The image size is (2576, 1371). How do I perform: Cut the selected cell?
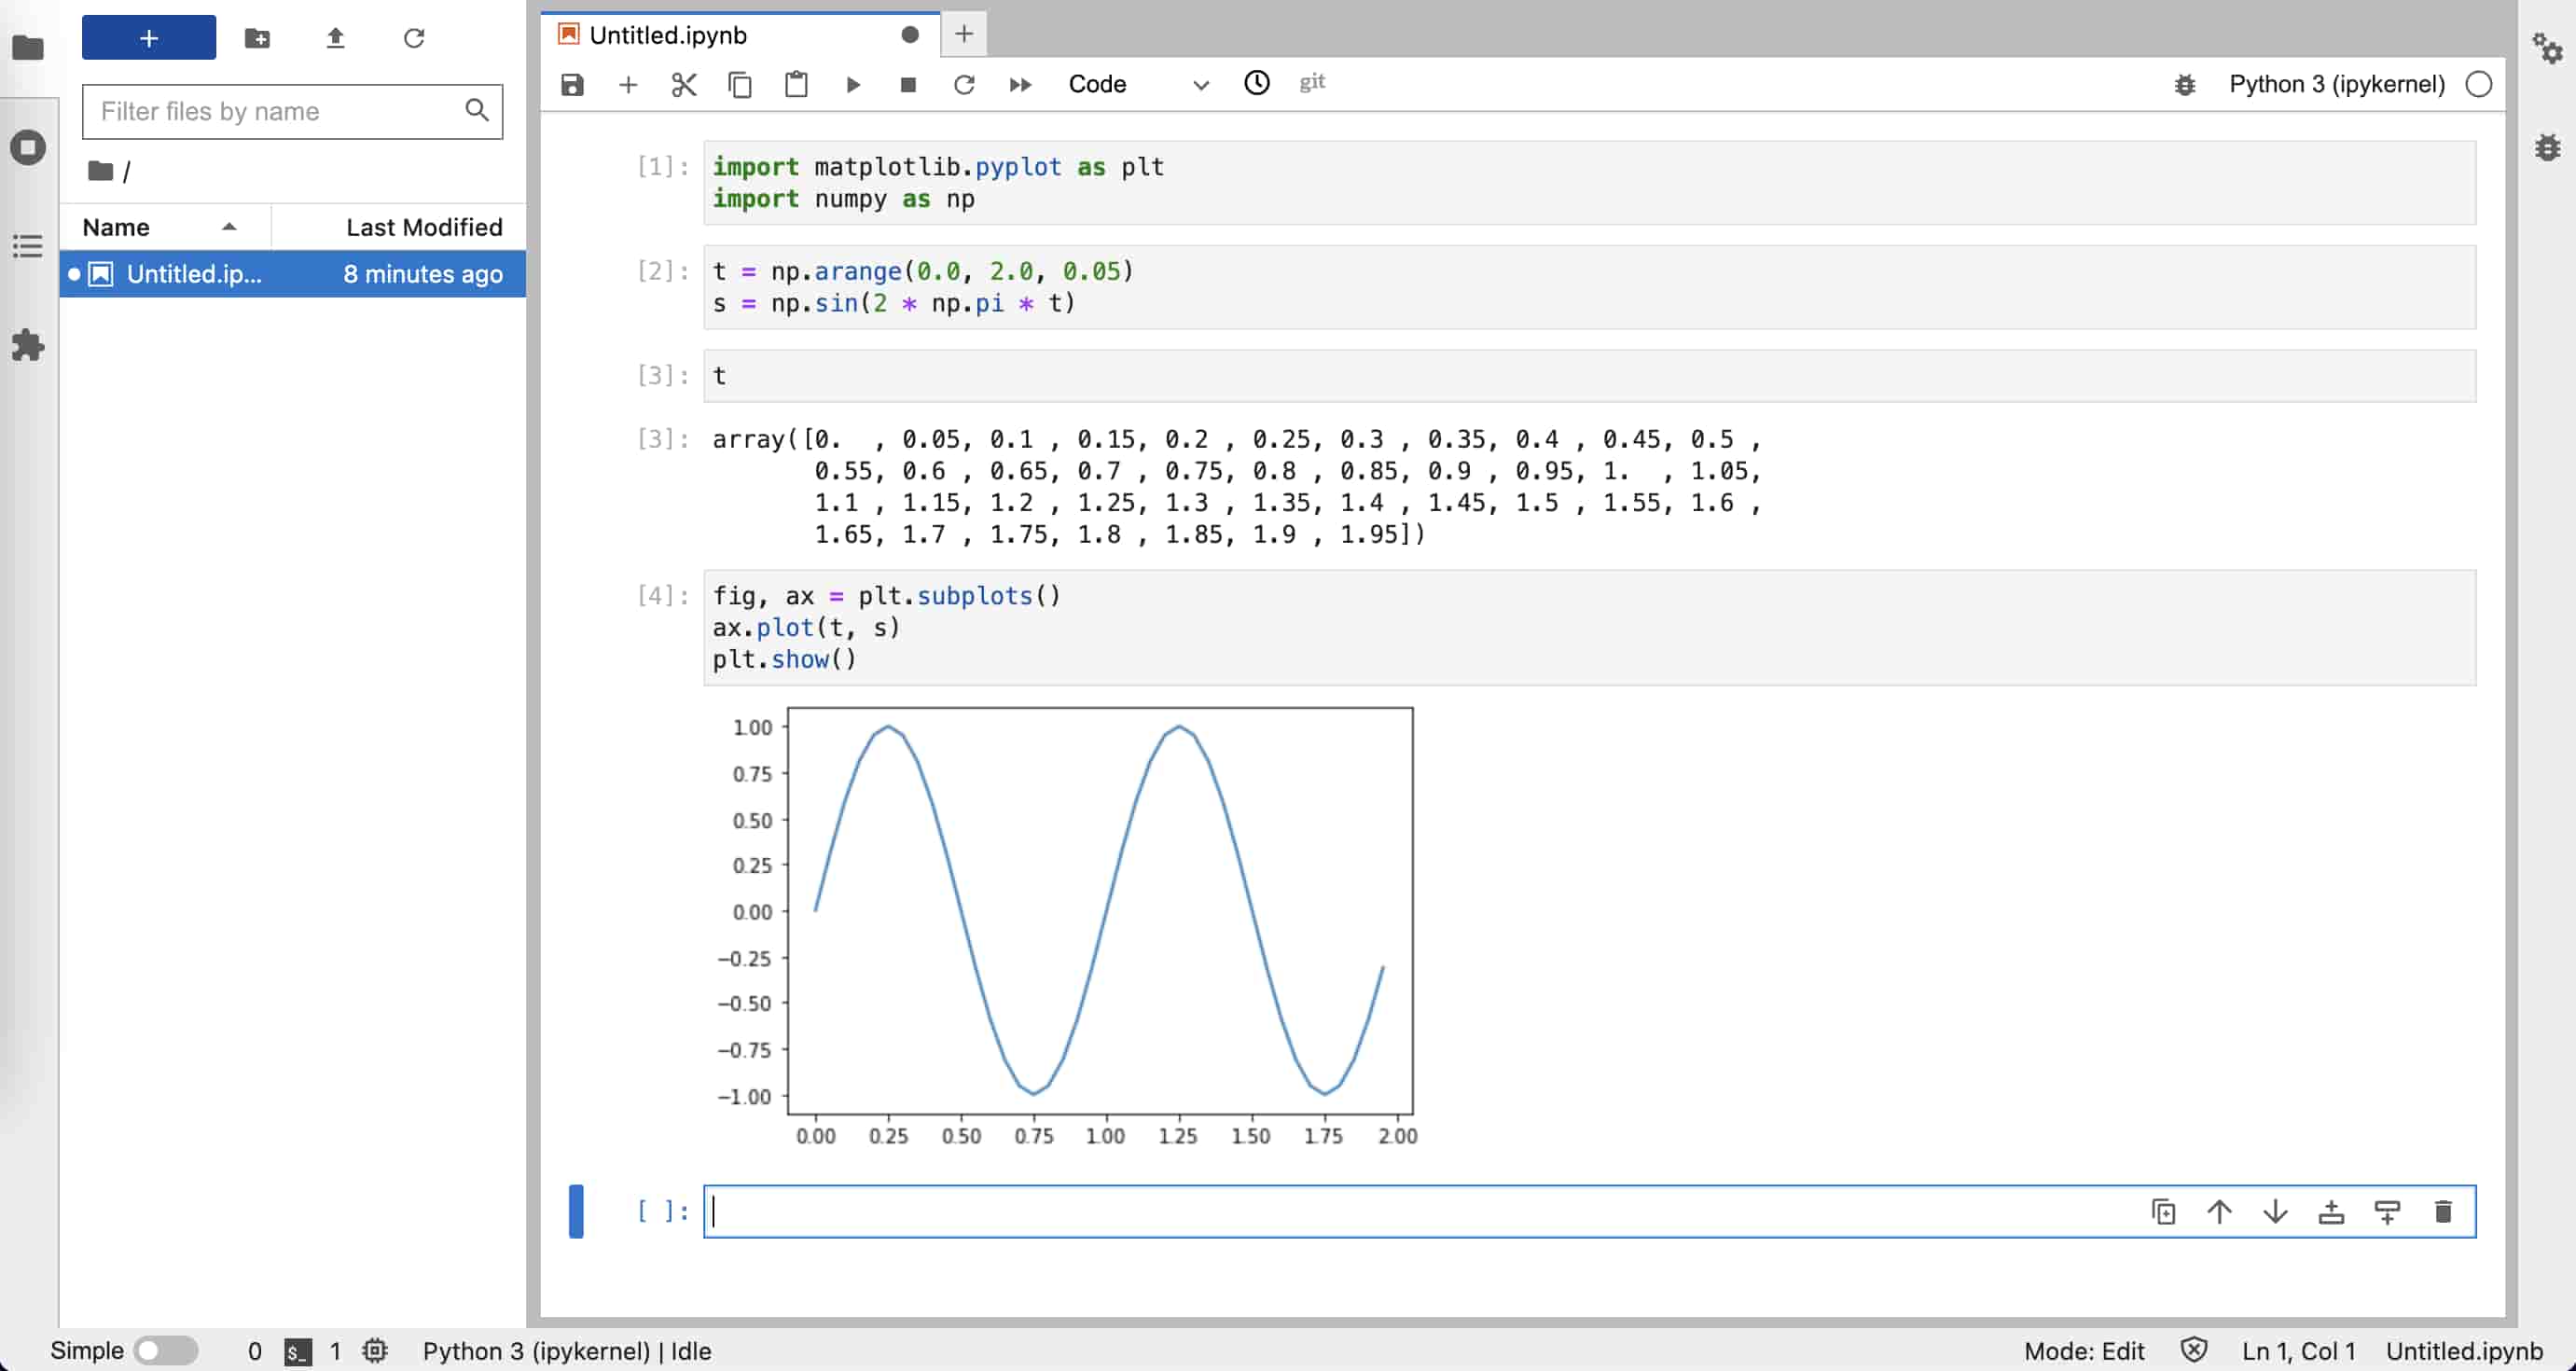click(684, 84)
